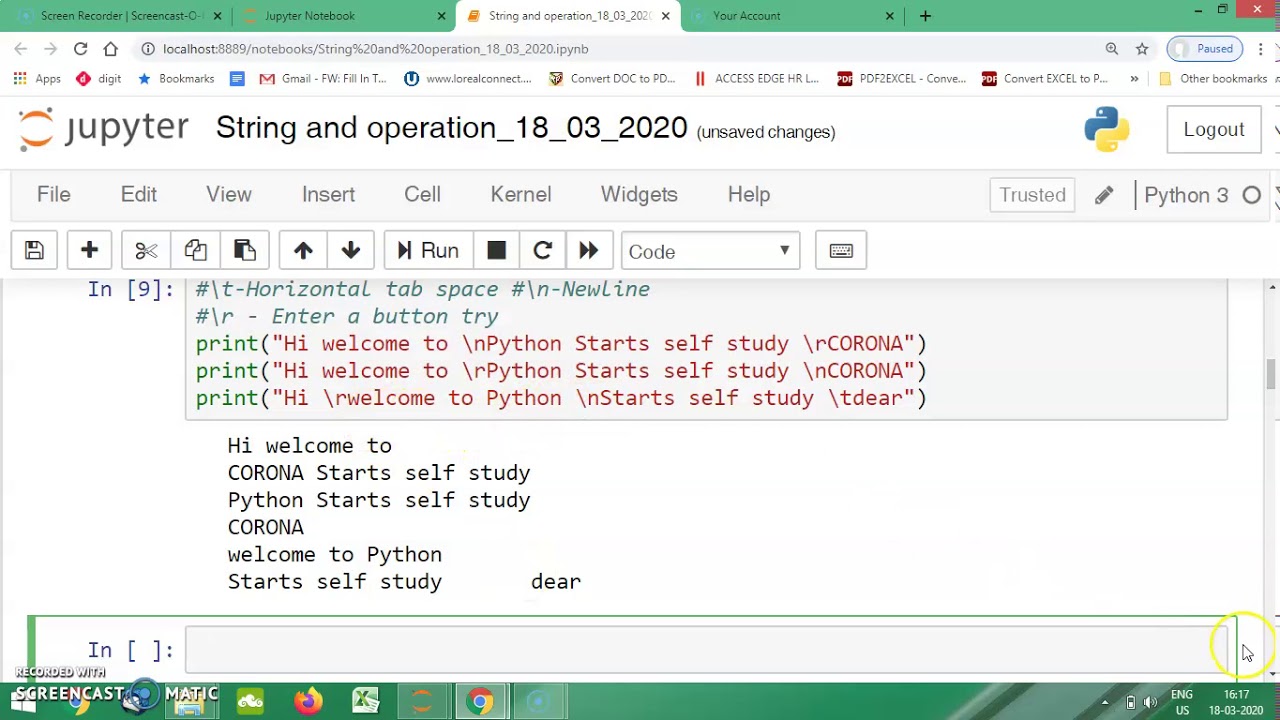Open the File menu
This screenshot has width=1280, height=720.
point(54,194)
